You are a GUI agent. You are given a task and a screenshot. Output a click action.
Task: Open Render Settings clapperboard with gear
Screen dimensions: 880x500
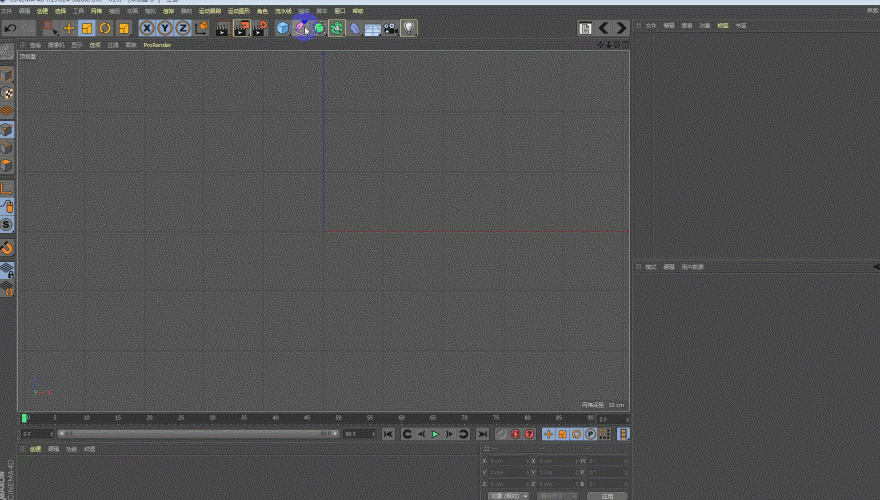[260, 28]
